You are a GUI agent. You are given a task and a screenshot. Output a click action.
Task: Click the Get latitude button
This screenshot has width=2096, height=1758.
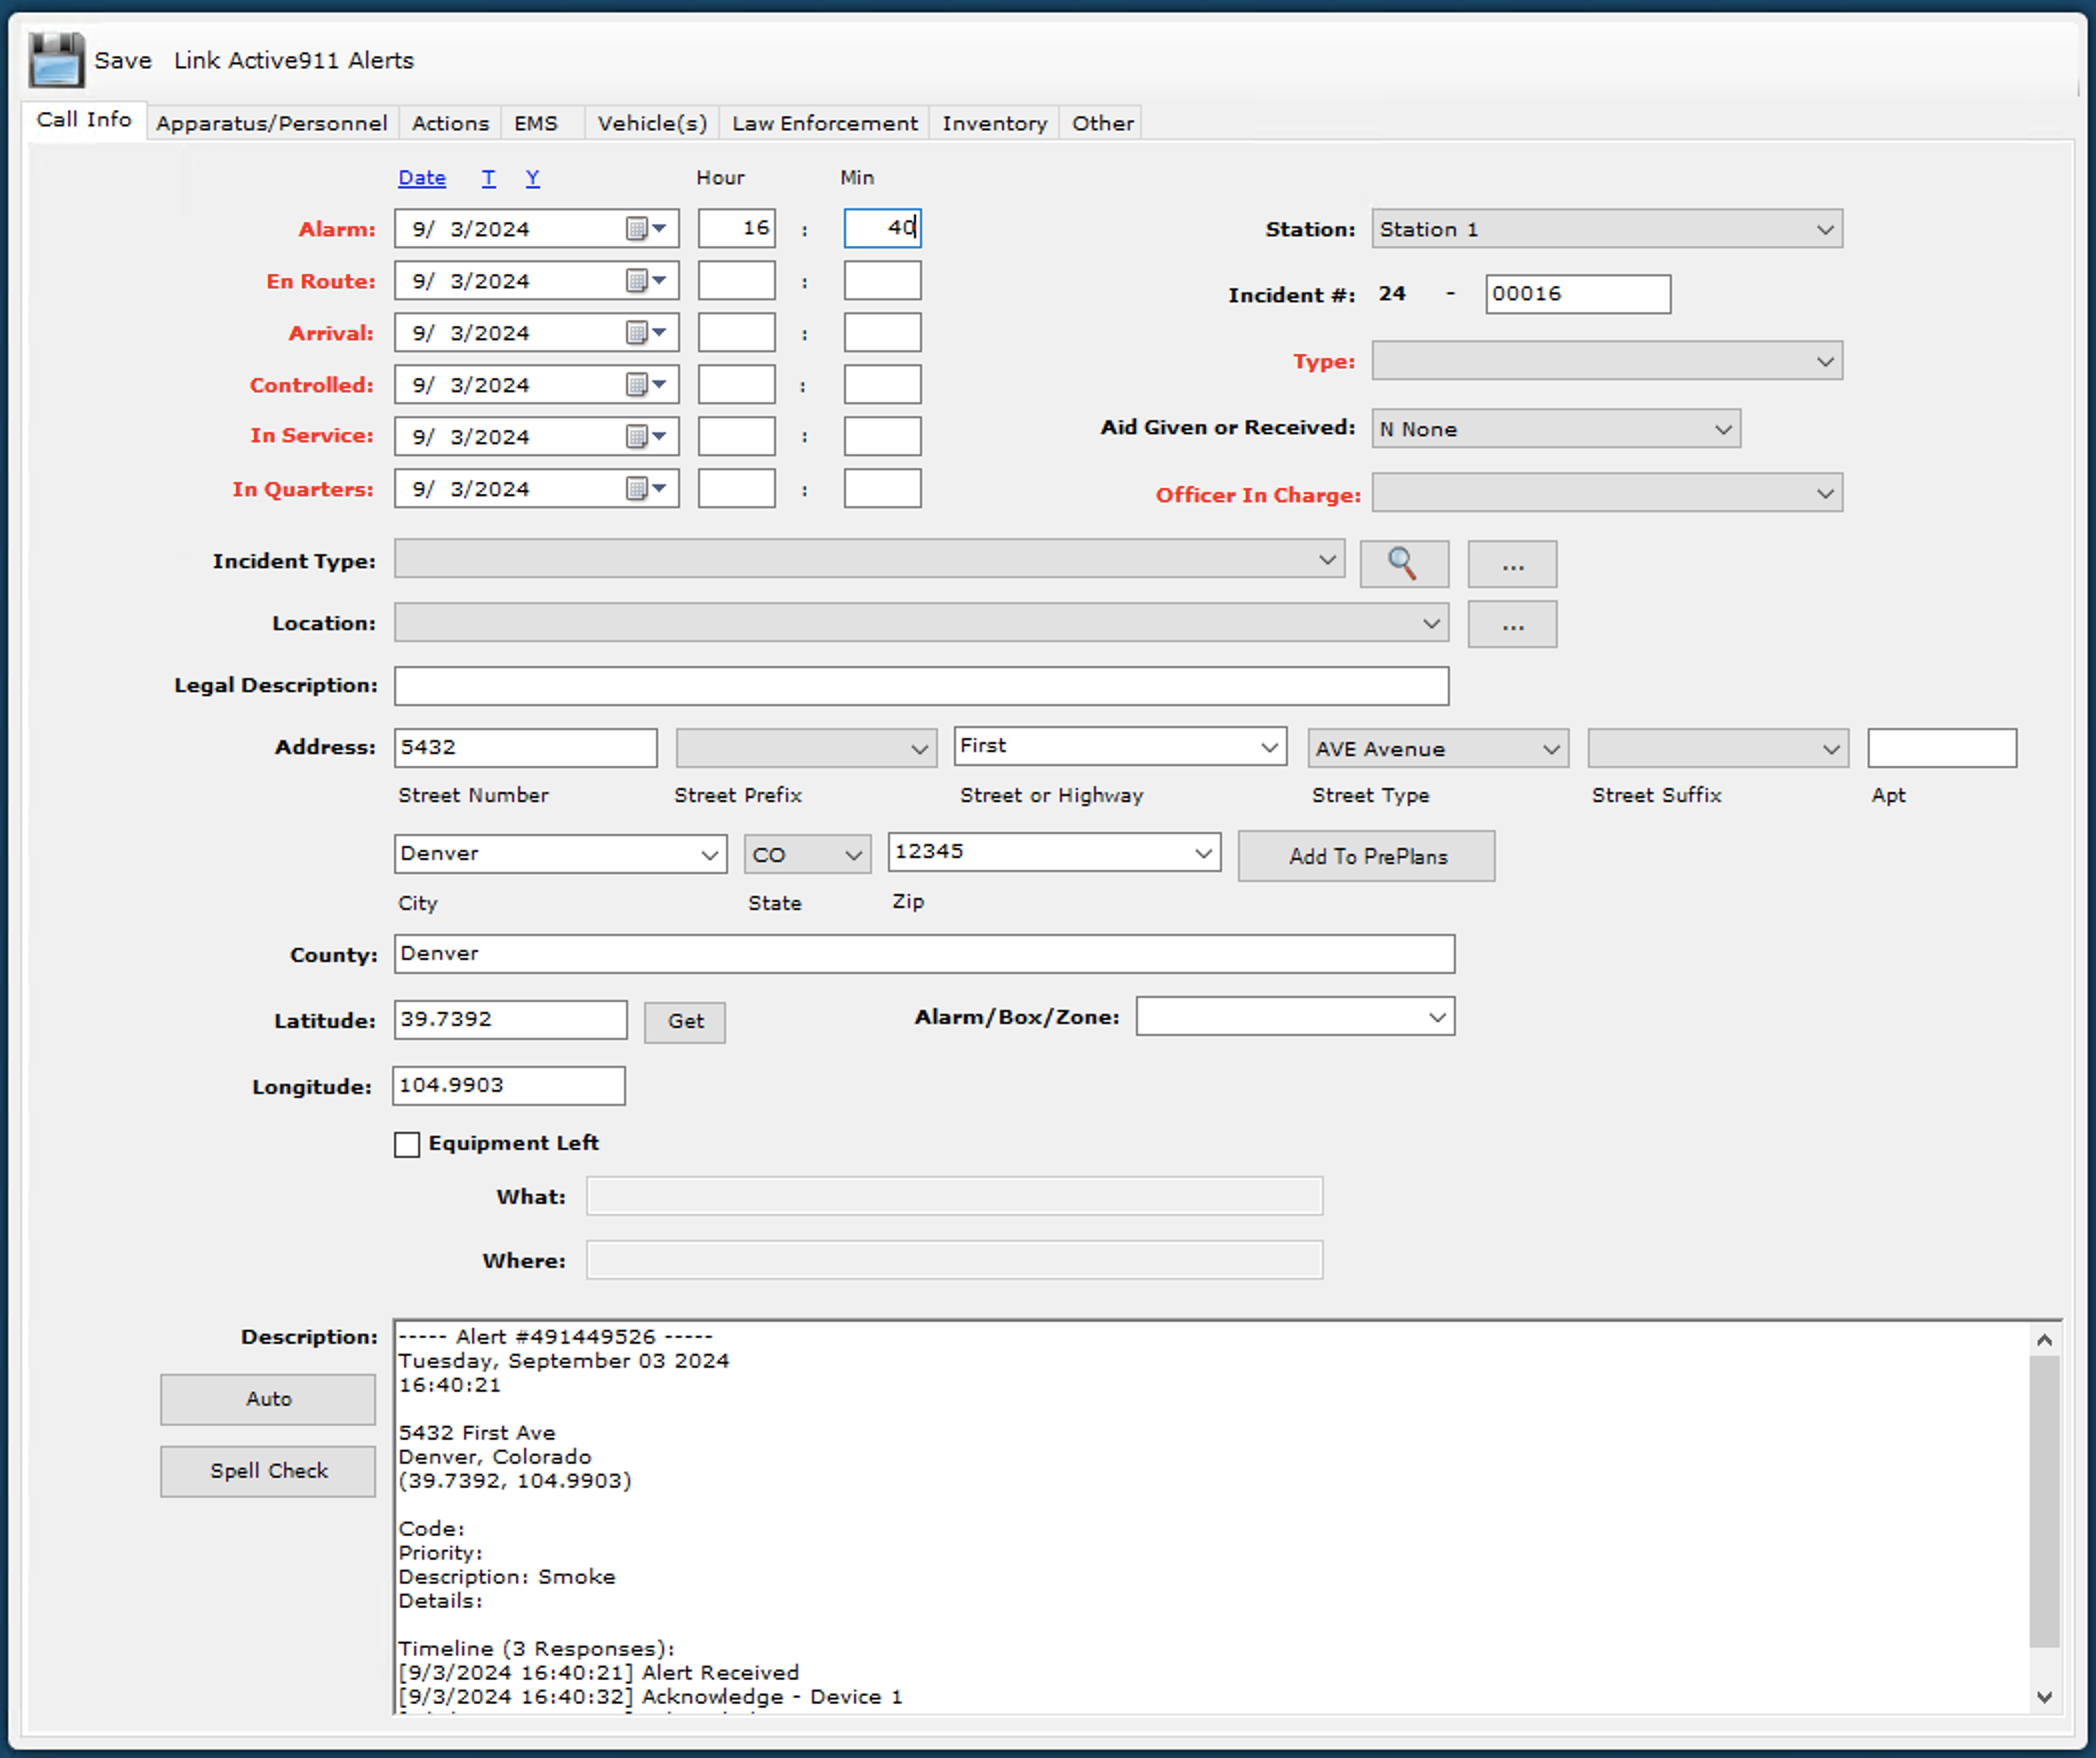point(685,1022)
